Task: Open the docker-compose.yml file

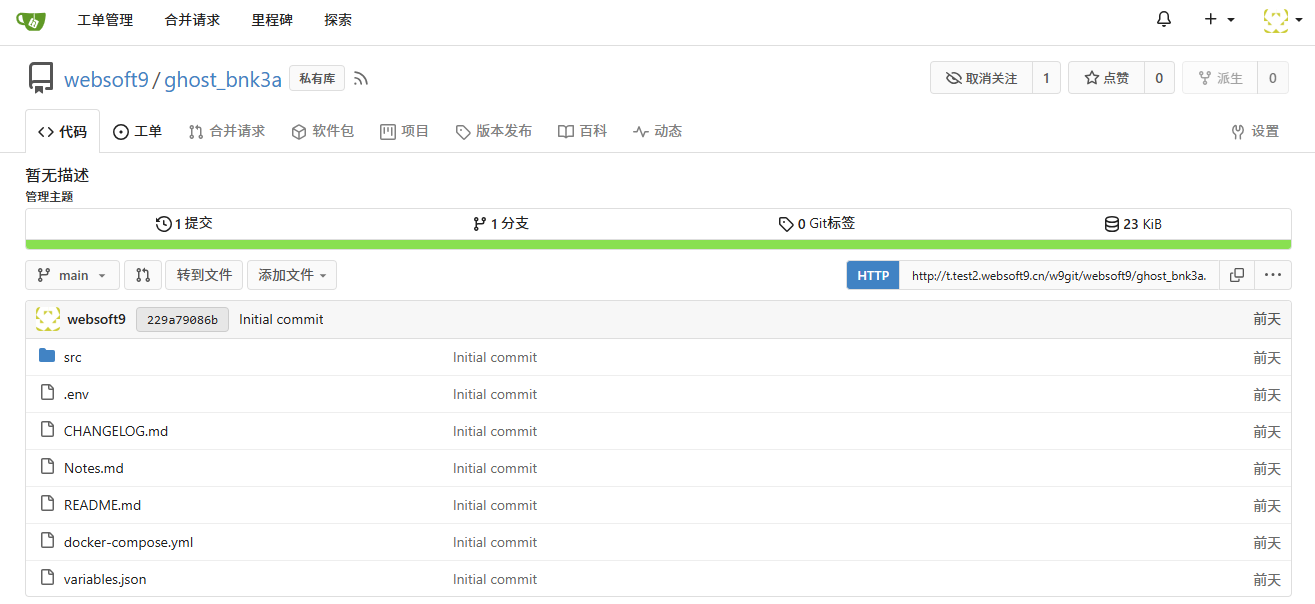Action: [128, 542]
